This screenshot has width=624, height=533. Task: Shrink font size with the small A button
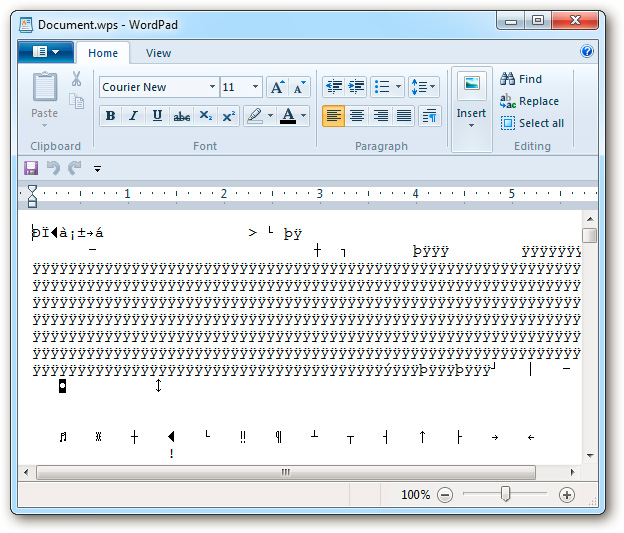(x=299, y=87)
